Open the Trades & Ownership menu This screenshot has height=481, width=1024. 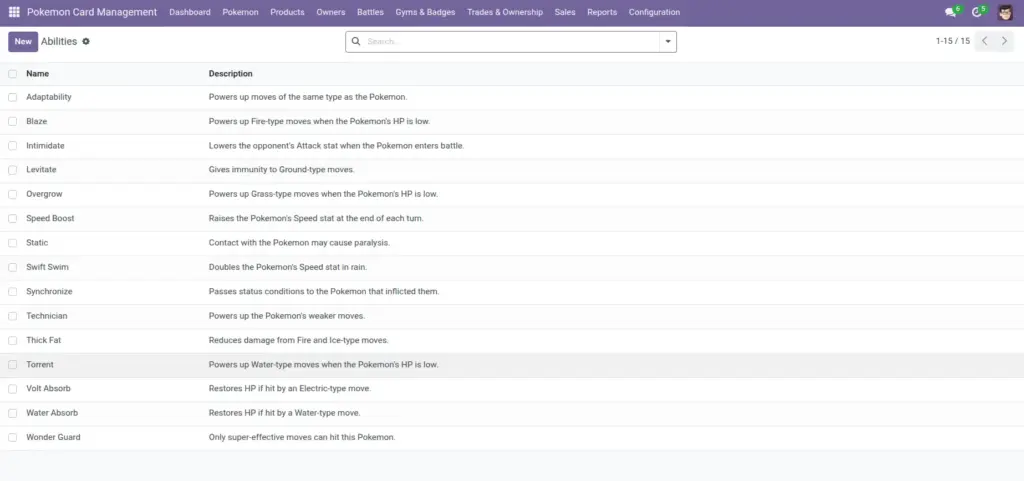point(505,12)
